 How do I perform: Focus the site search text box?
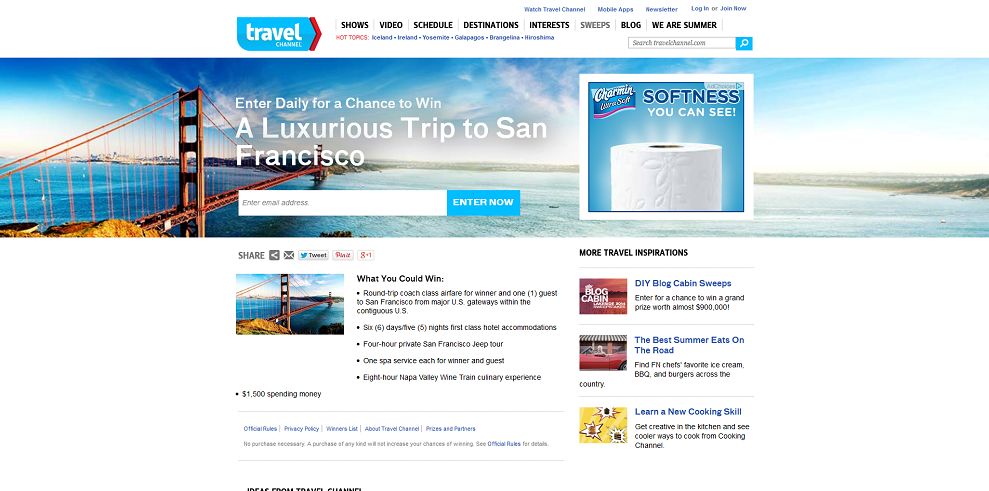[x=682, y=43]
